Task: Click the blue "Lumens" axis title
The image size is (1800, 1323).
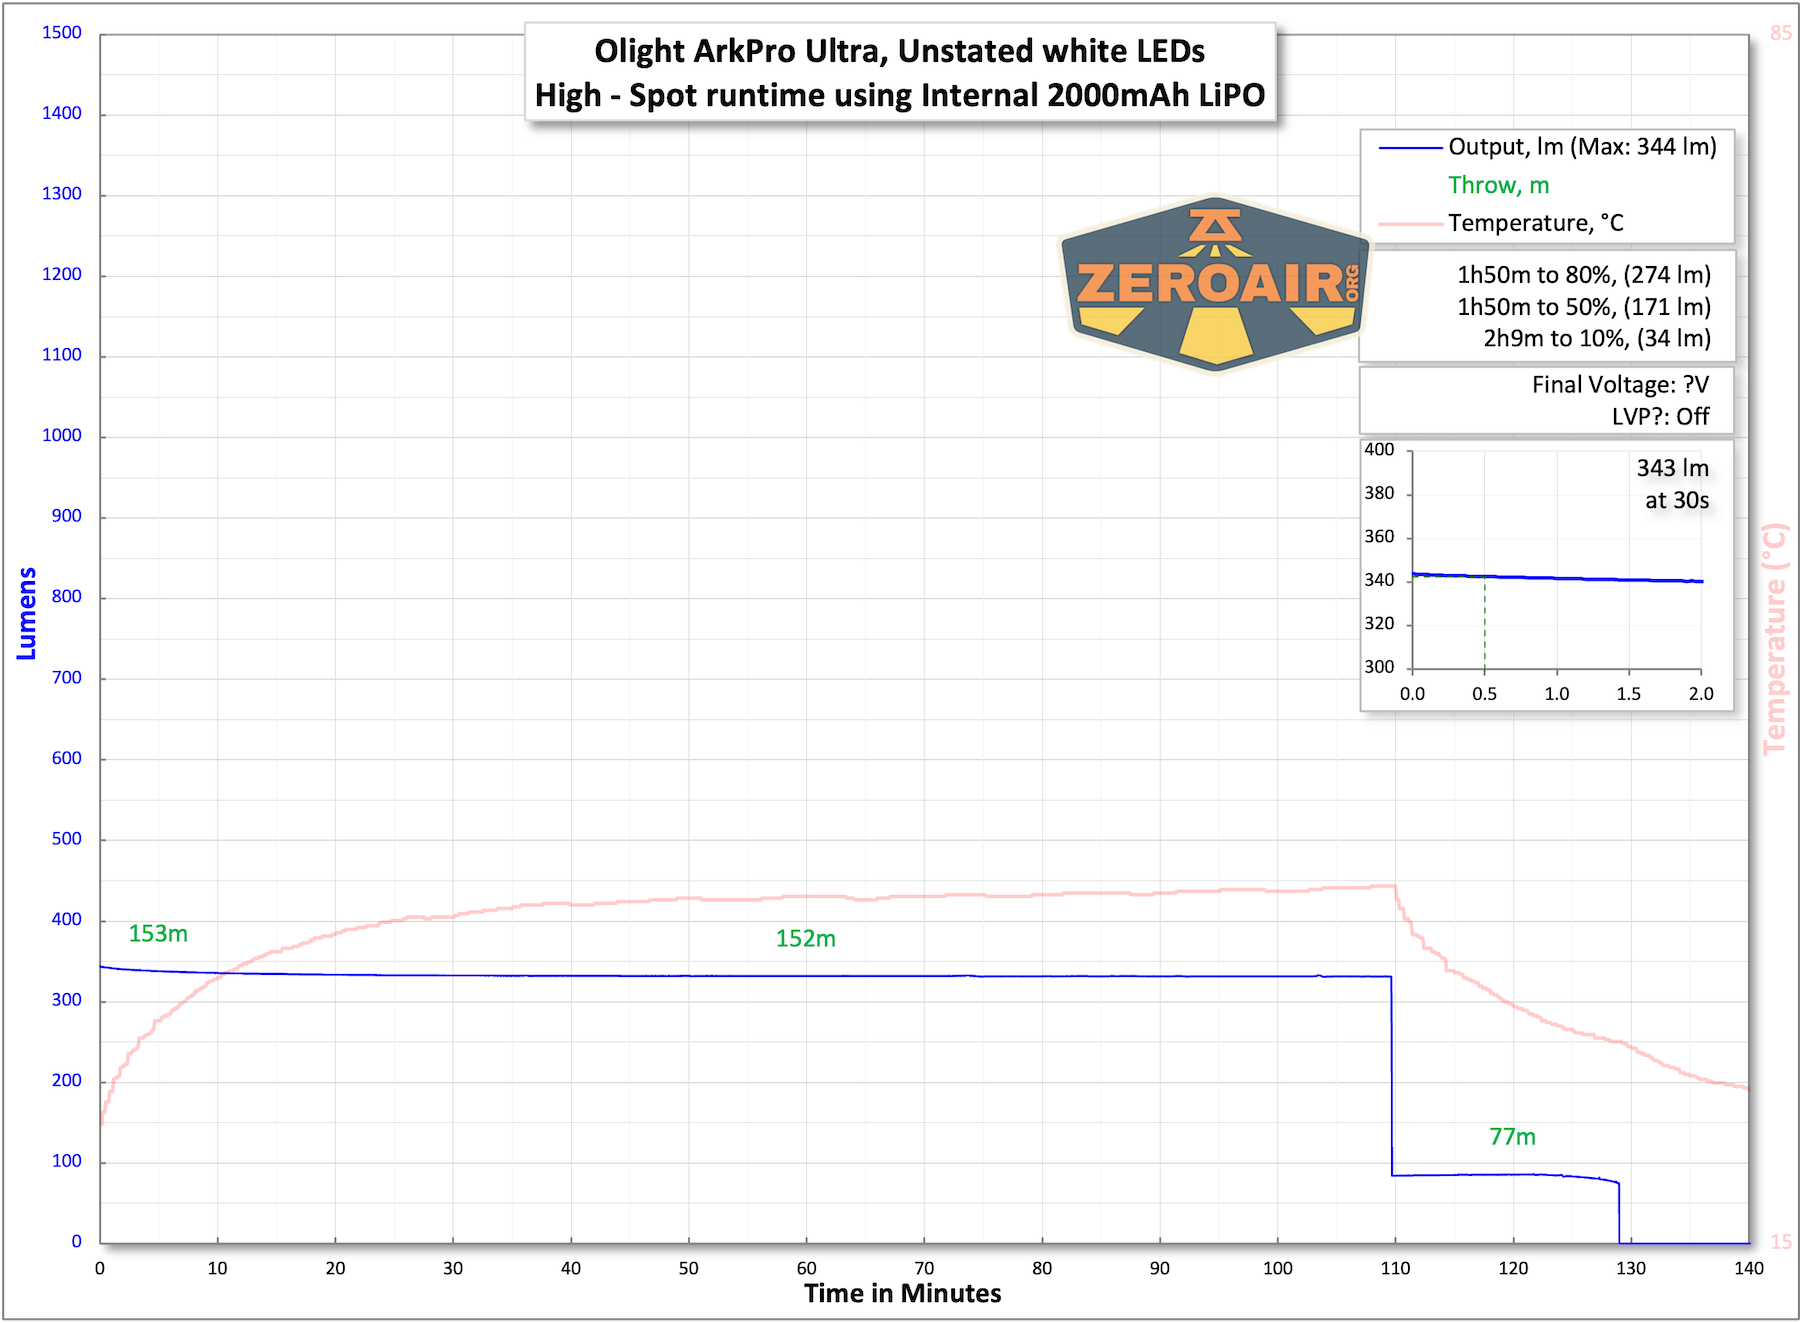Action: (27, 614)
